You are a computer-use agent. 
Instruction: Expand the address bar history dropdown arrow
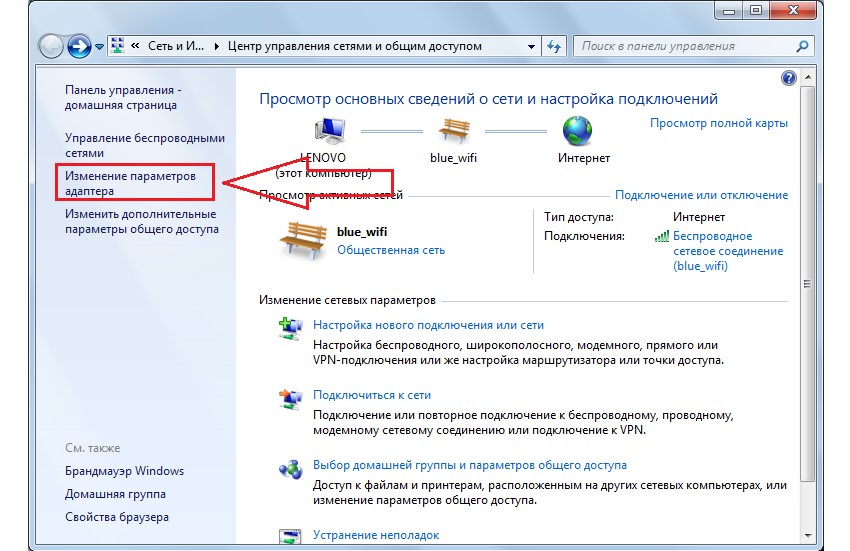(x=531, y=47)
